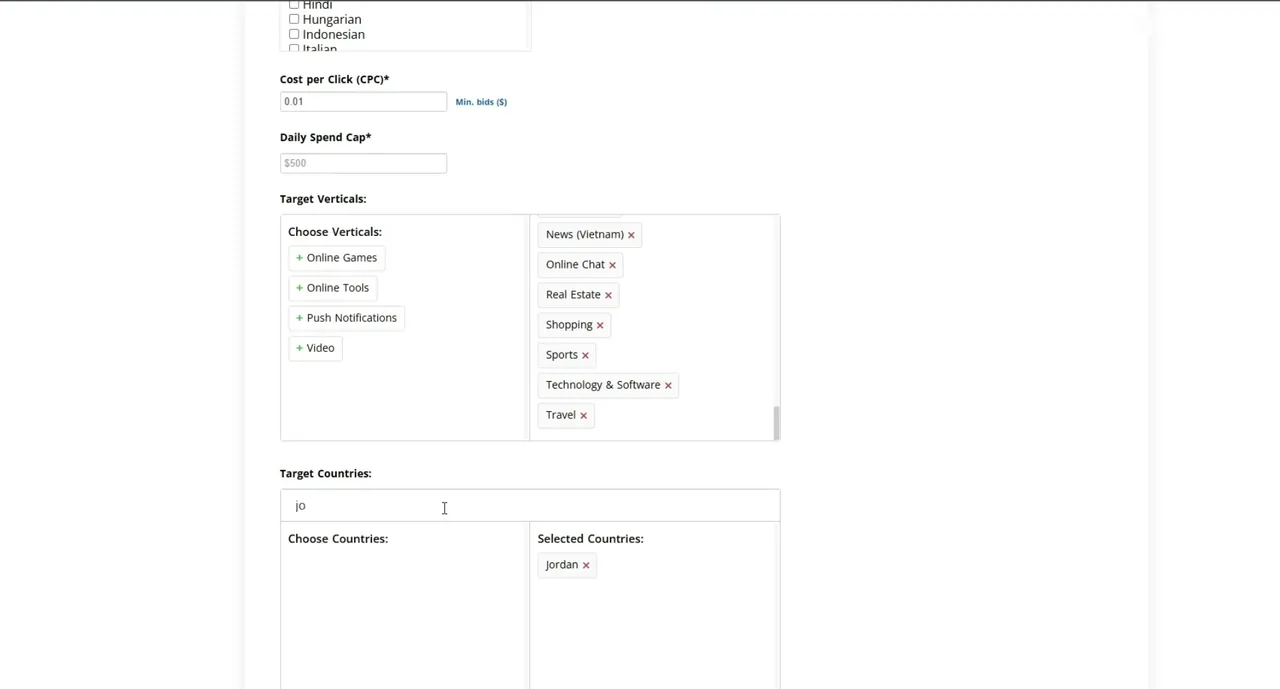The height and width of the screenshot is (689, 1280).
Task: Add the Online Games vertical
Action: click(x=336, y=258)
